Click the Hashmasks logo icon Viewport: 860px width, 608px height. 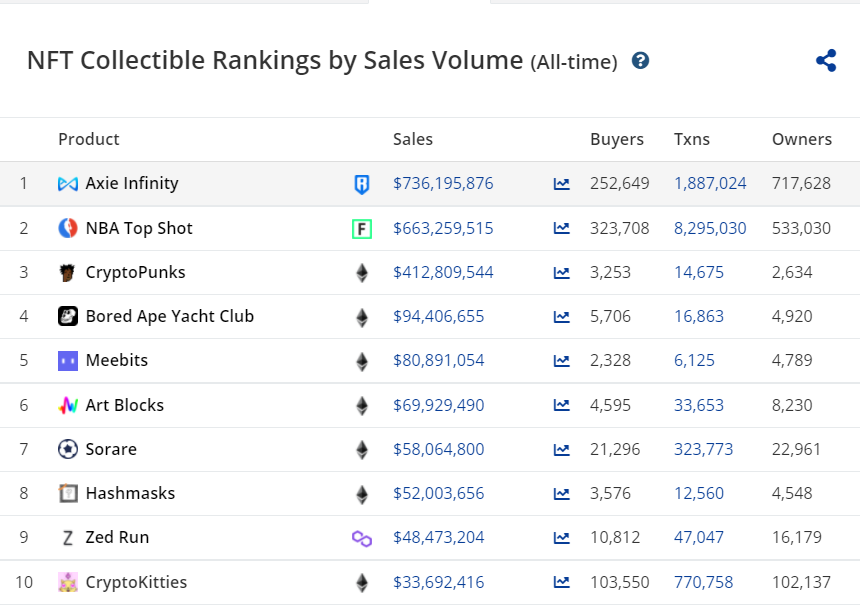[67, 493]
